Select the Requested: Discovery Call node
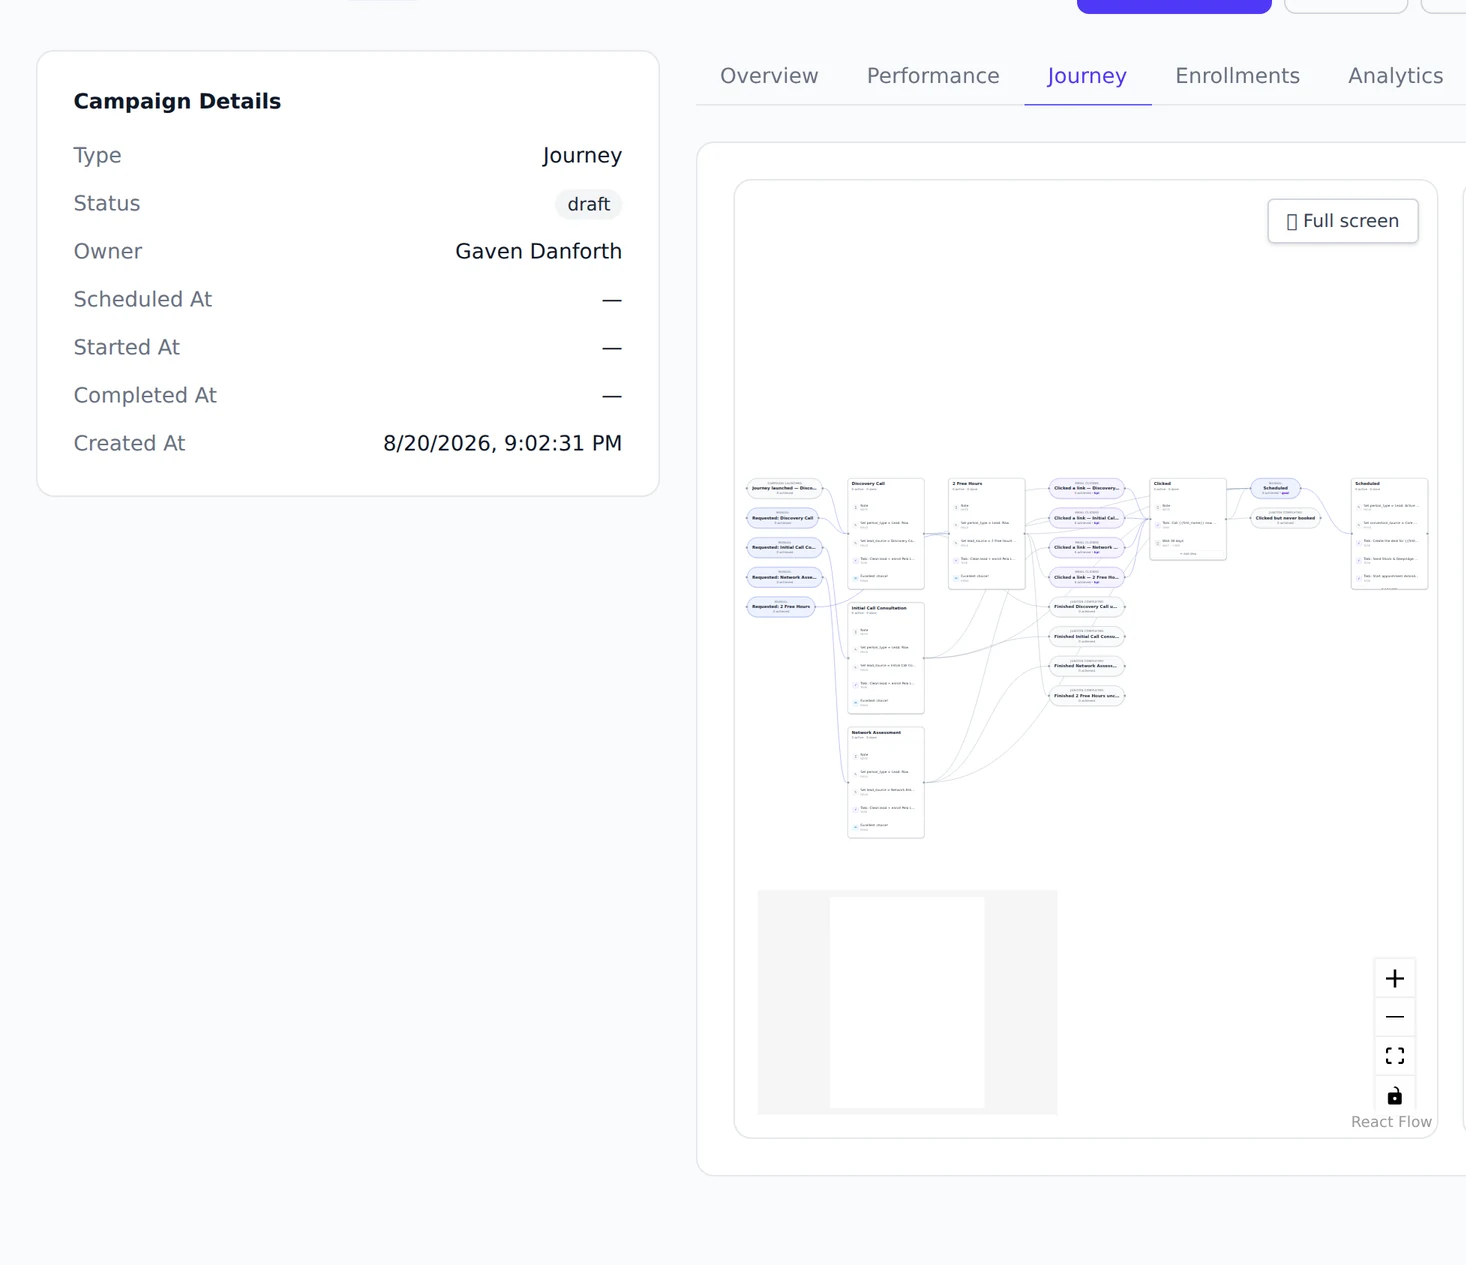The height and width of the screenshot is (1265, 1466). click(782, 518)
